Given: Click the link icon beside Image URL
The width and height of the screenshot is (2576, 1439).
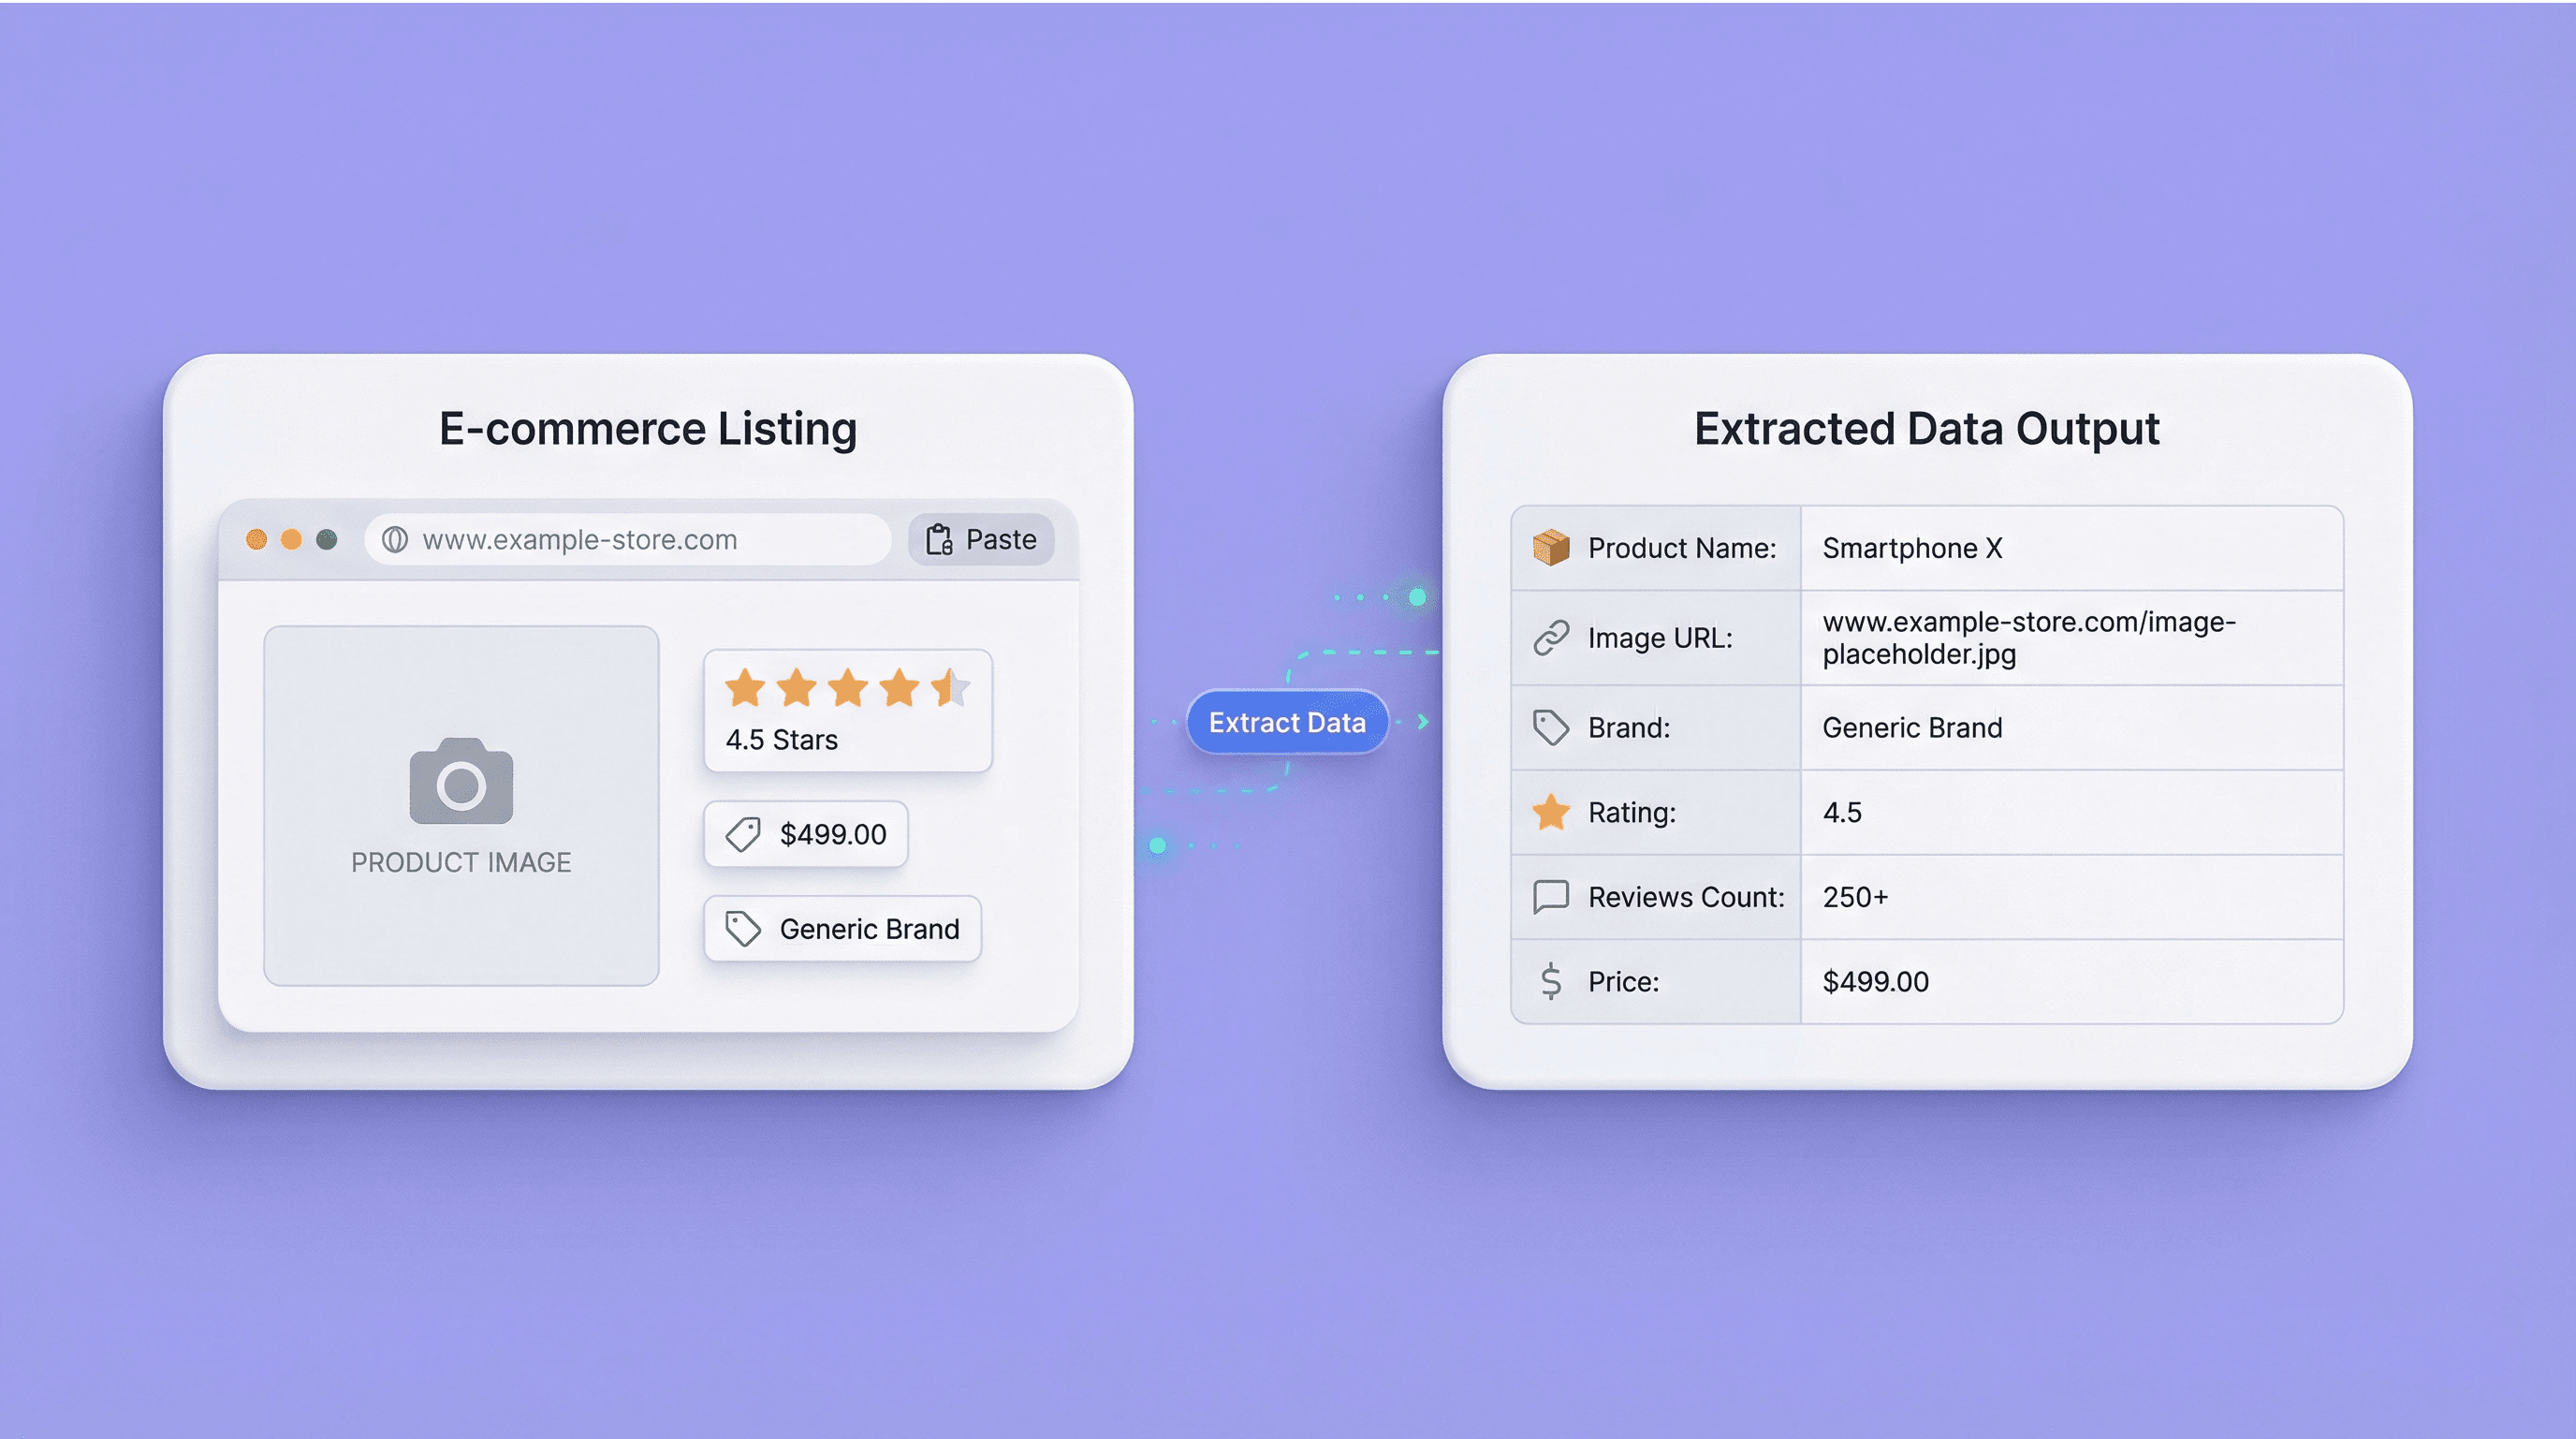Looking at the screenshot, I should 1551,638.
